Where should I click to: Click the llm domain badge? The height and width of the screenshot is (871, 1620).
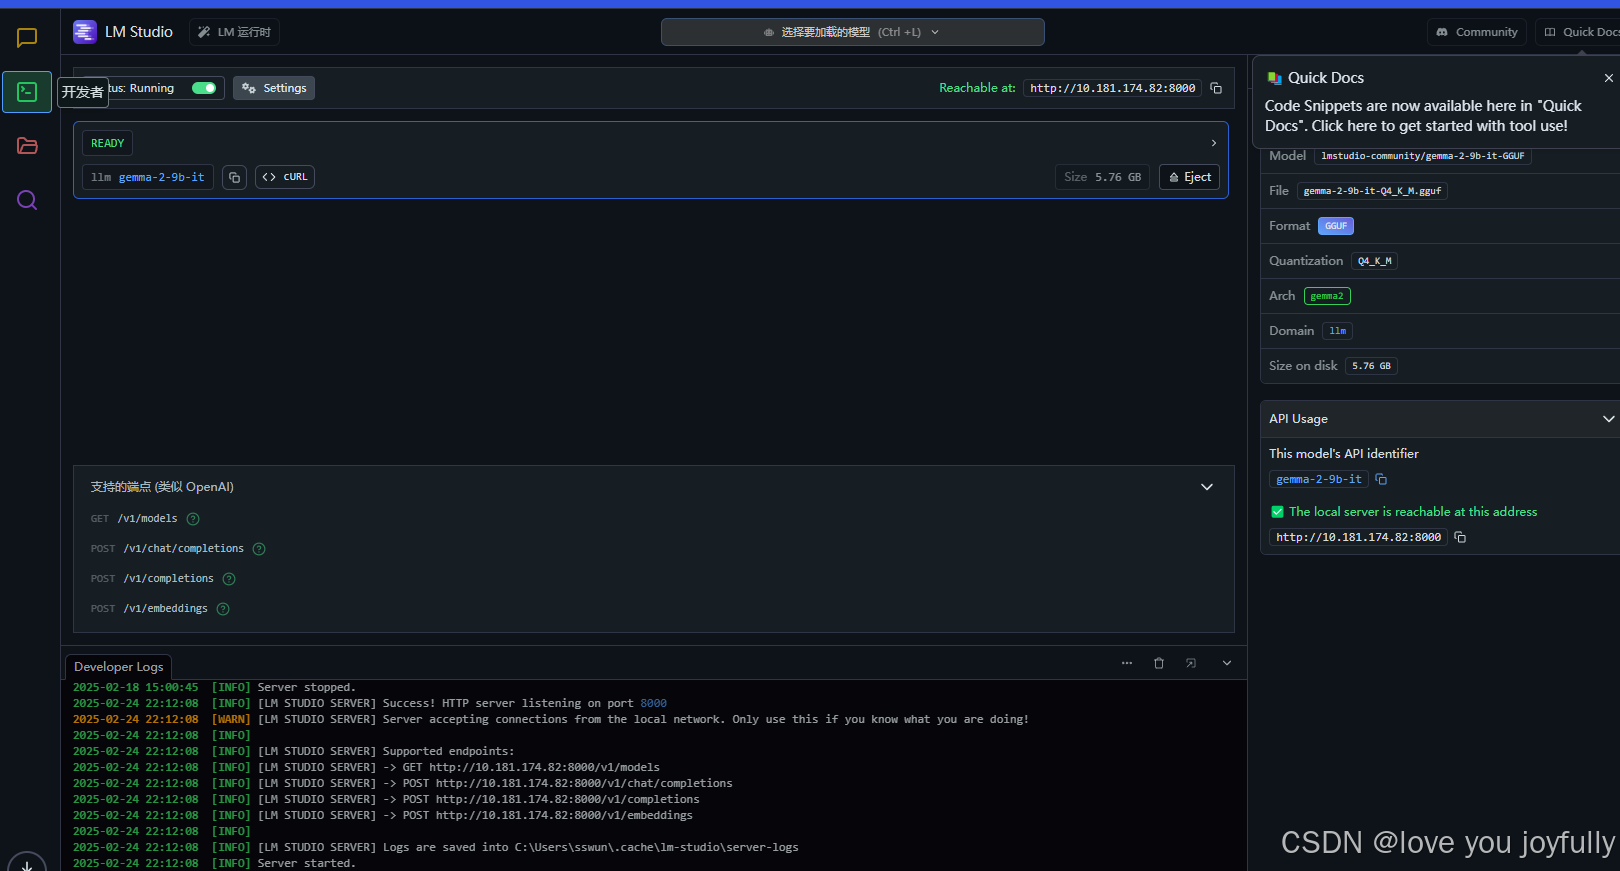[1337, 331]
